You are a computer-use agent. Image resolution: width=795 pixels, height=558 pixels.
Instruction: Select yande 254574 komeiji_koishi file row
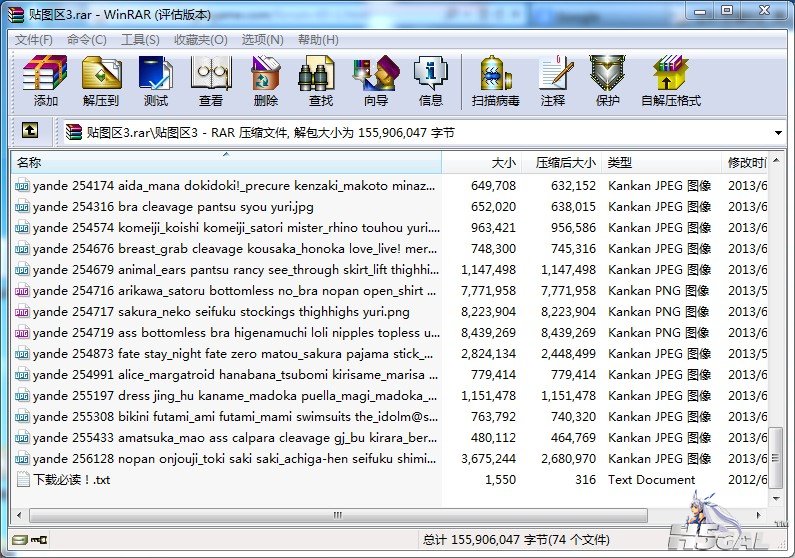pyautogui.click(x=389, y=228)
